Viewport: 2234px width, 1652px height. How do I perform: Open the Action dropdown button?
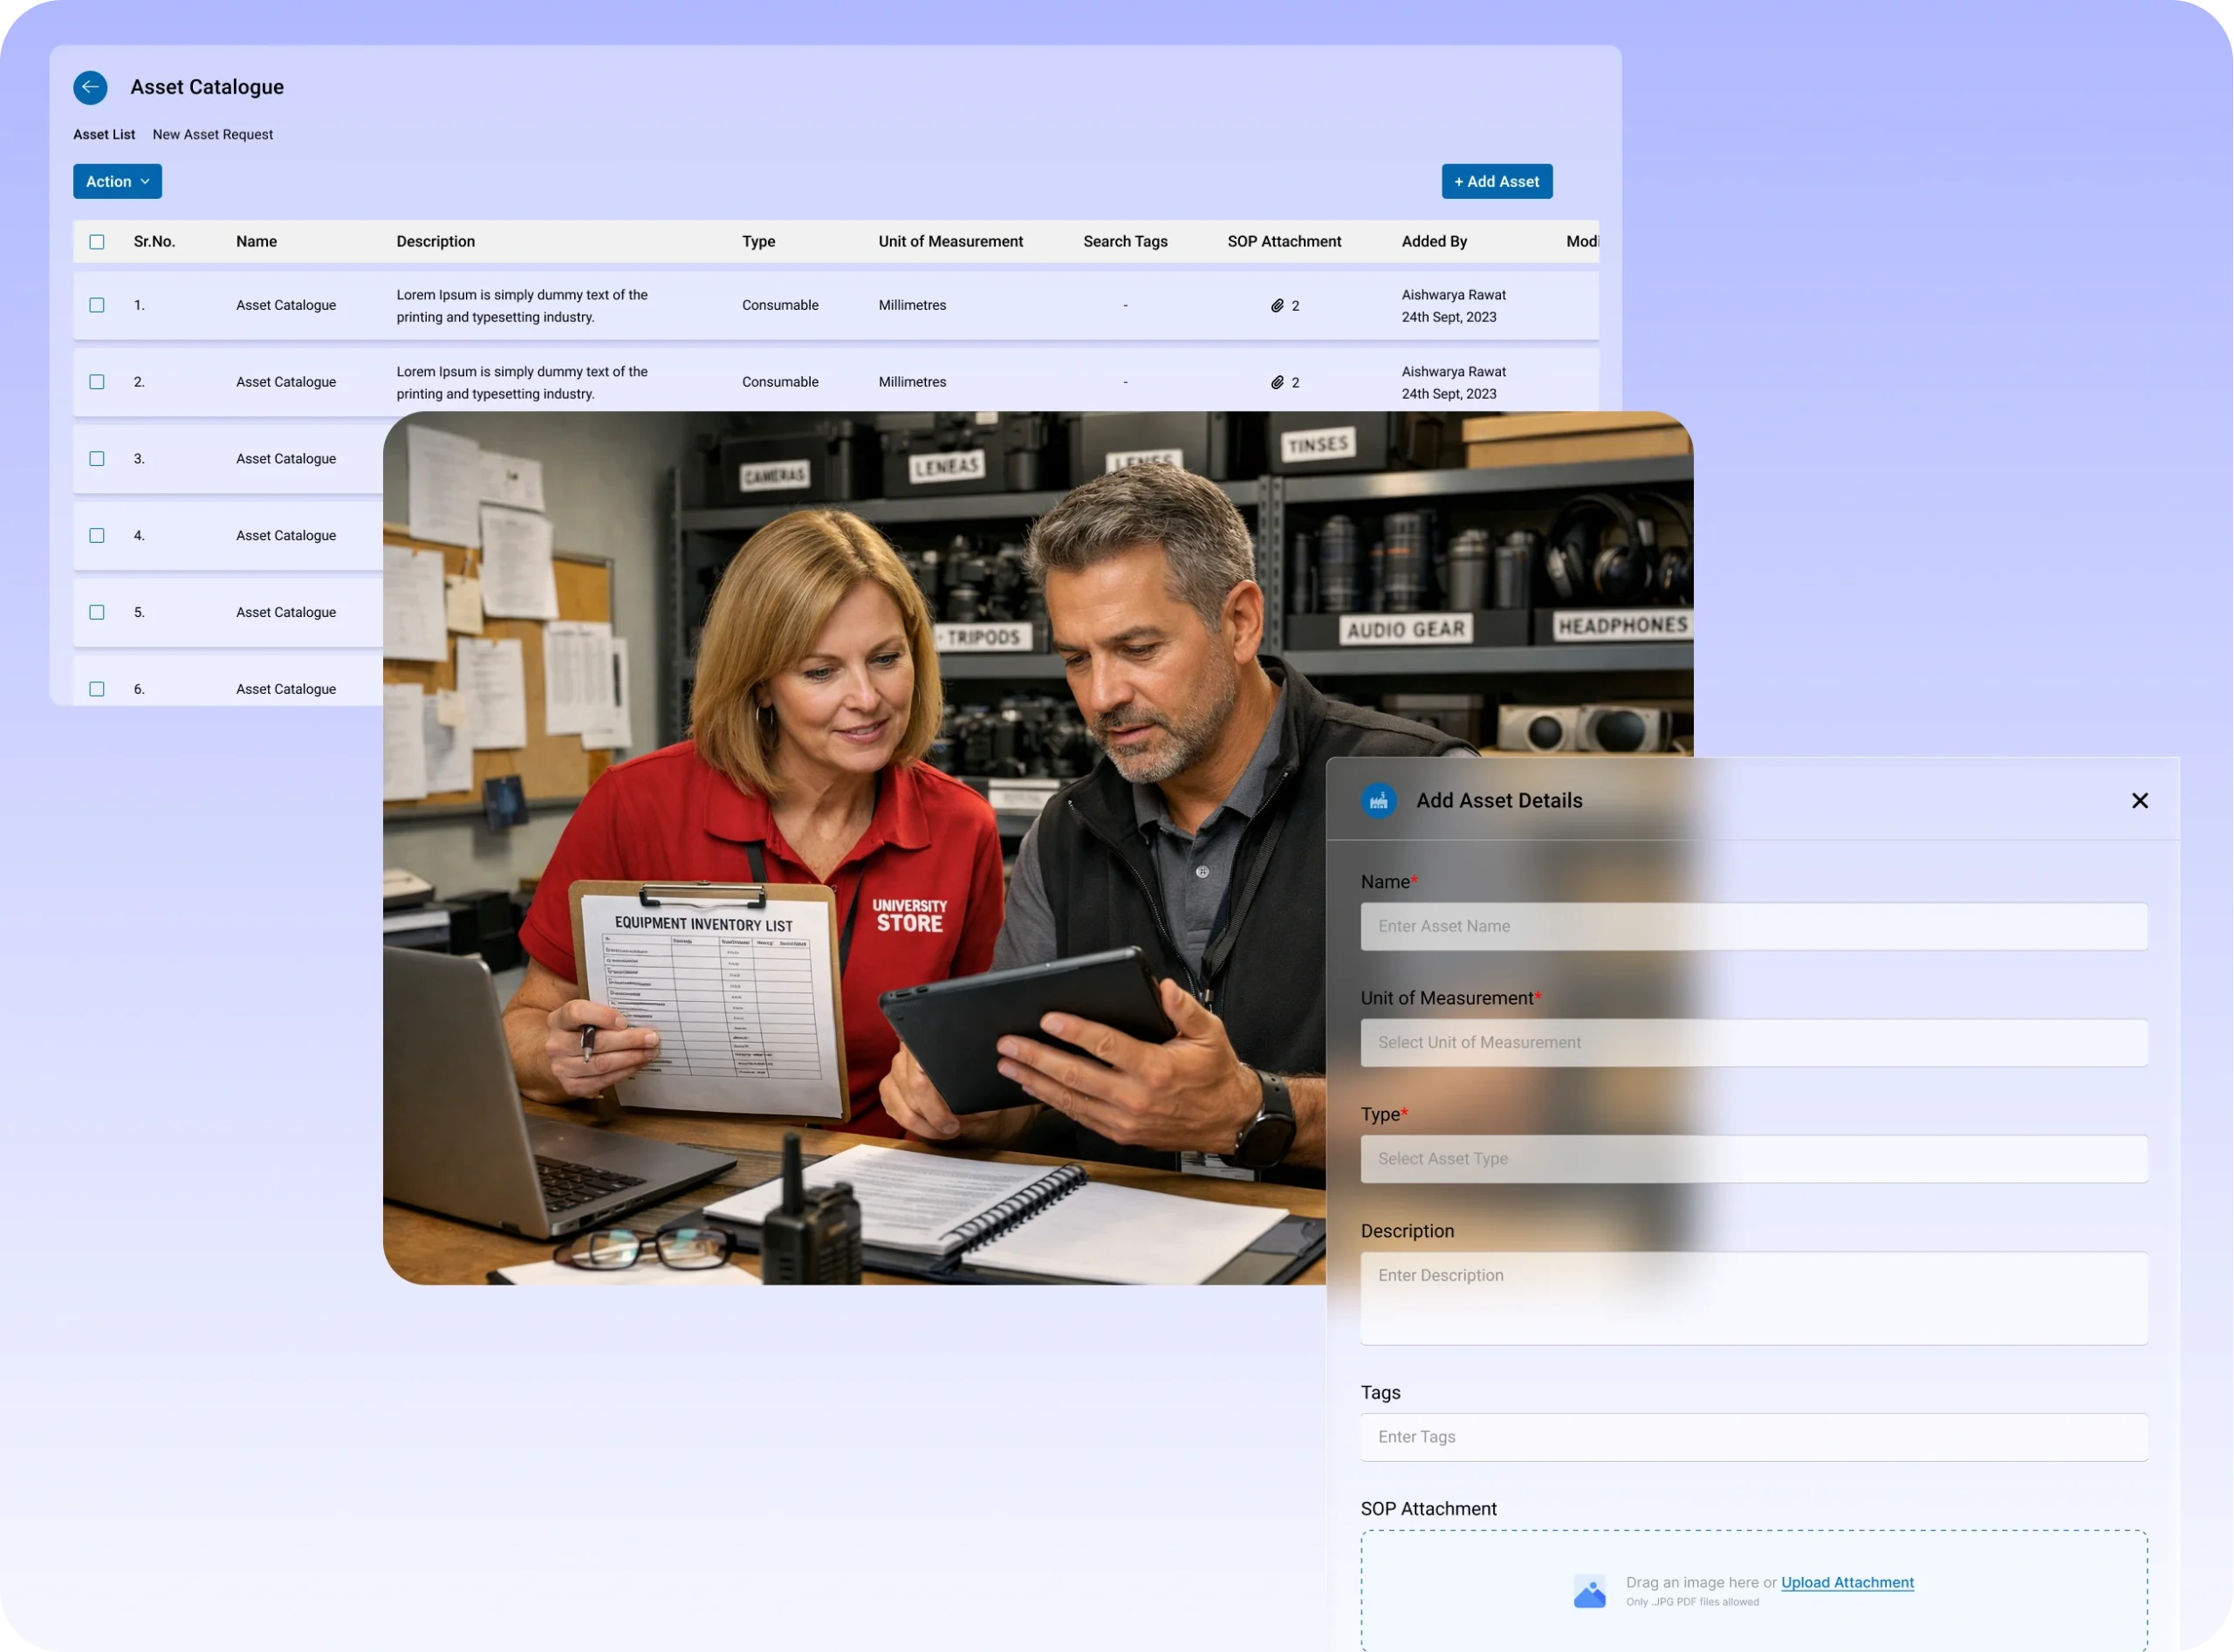(x=117, y=182)
